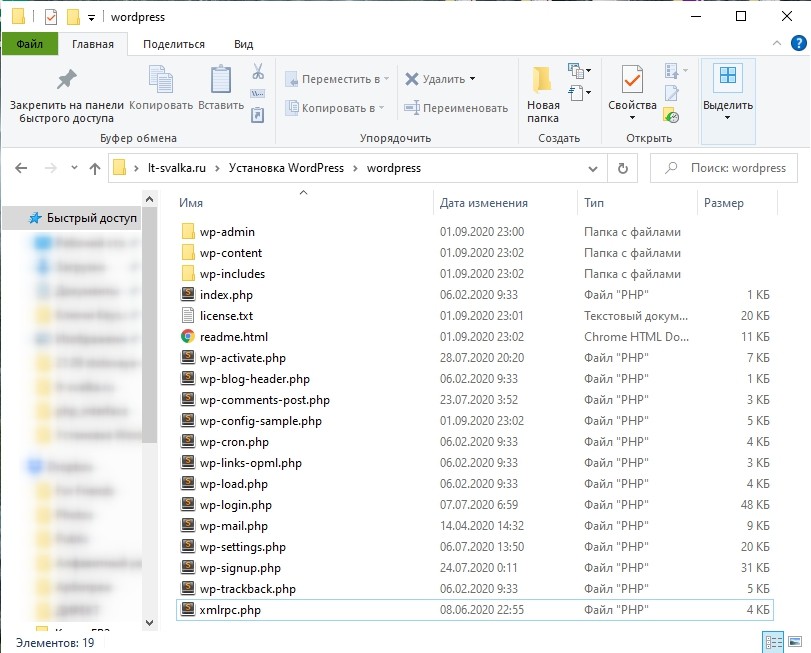Switch to details view in status bar
Viewport: 811px width, 653px height.
pos(773,642)
